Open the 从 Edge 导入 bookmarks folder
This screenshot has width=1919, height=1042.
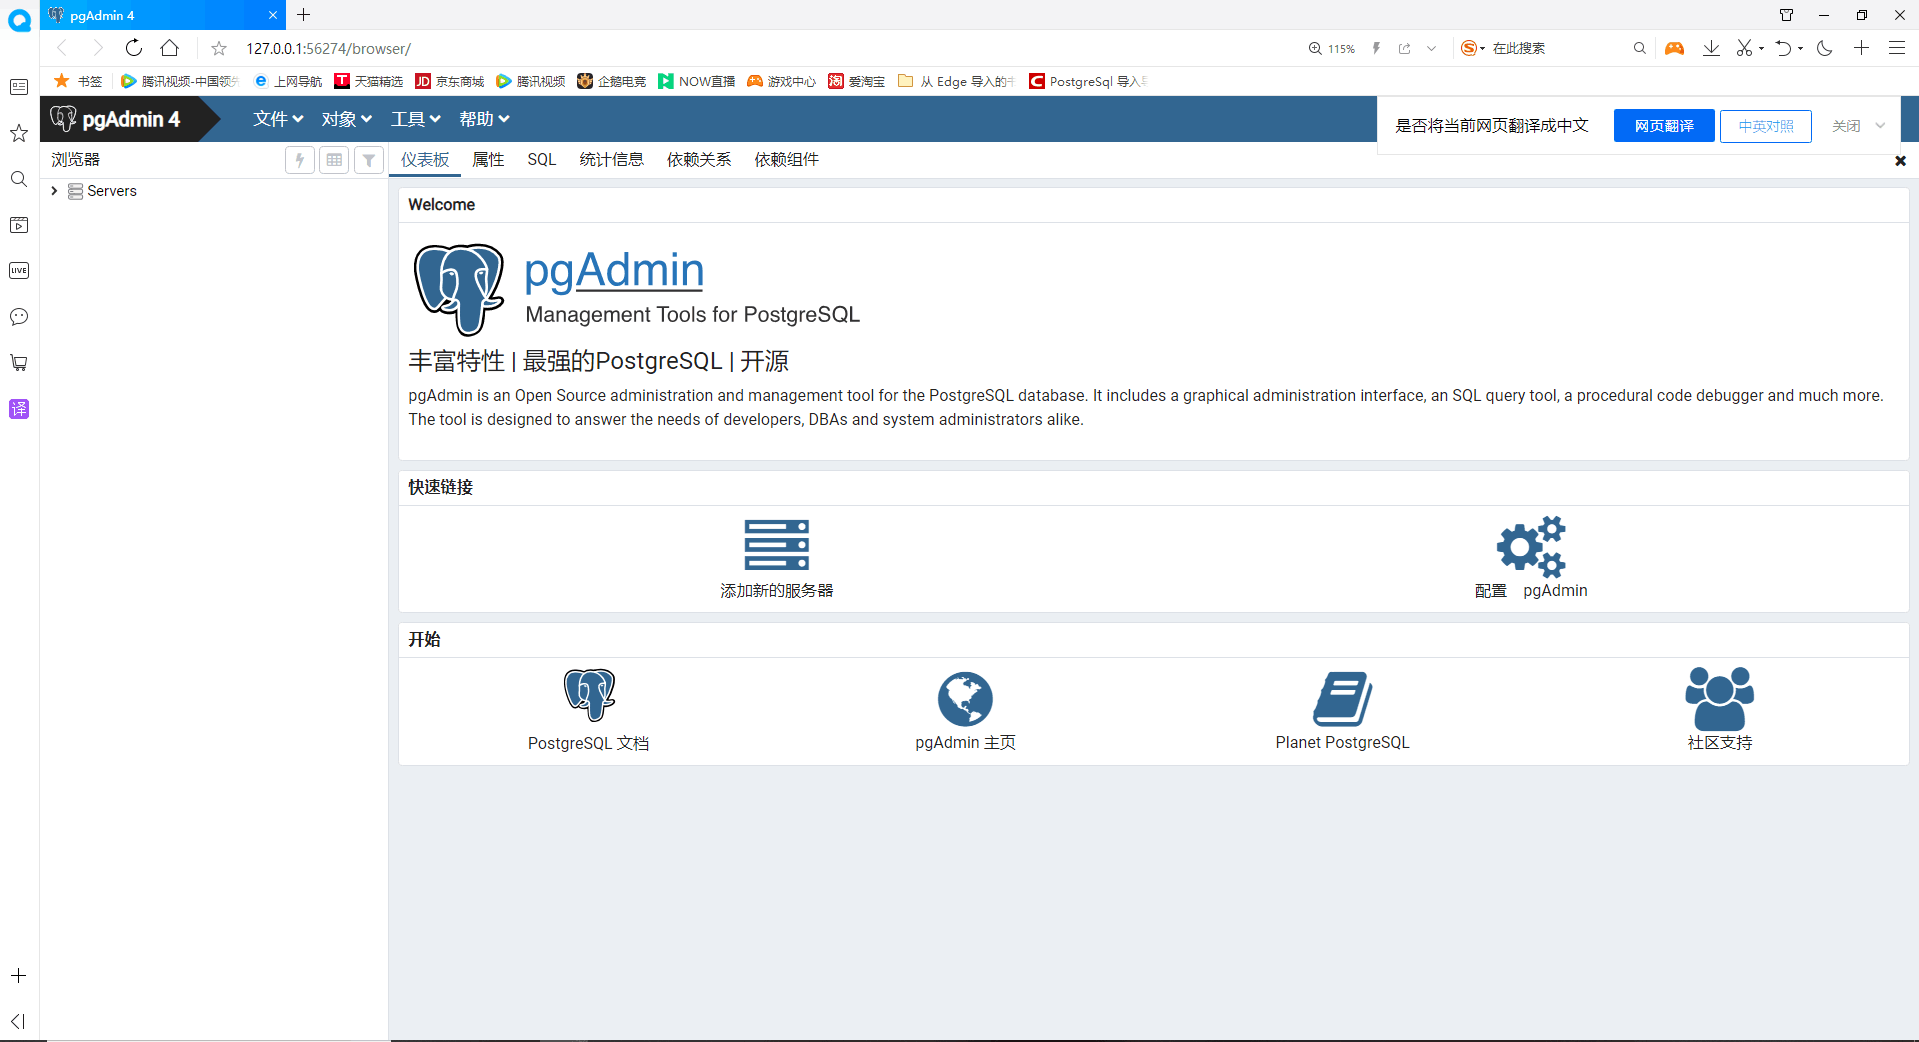pos(956,81)
